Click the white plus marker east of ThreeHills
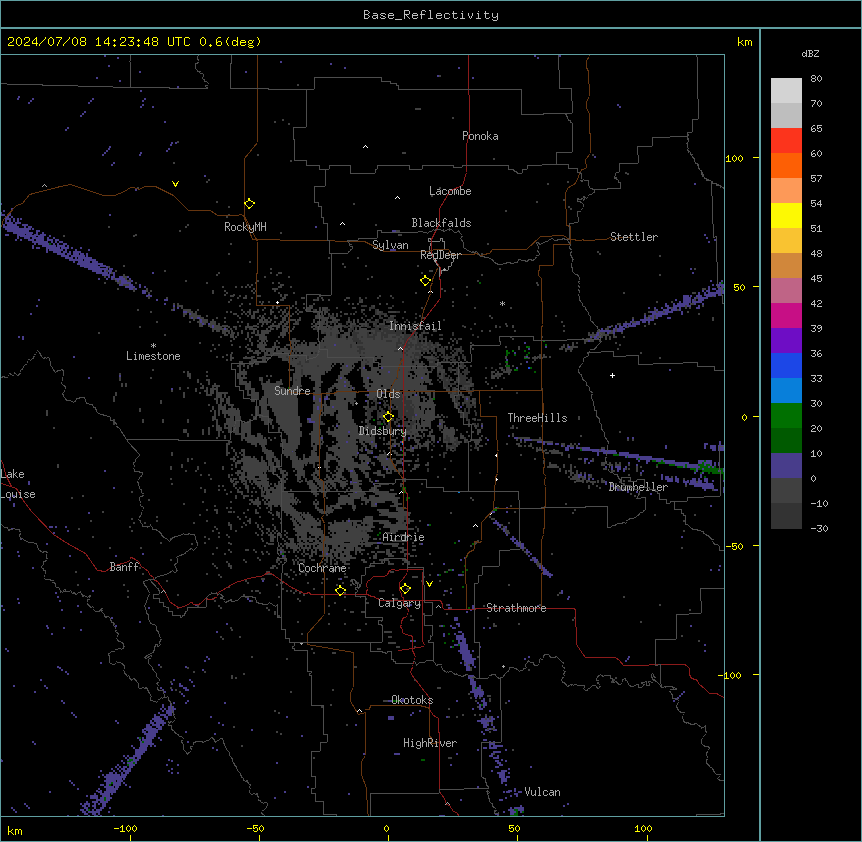Image resolution: width=862 pixels, height=842 pixels. click(612, 375)
